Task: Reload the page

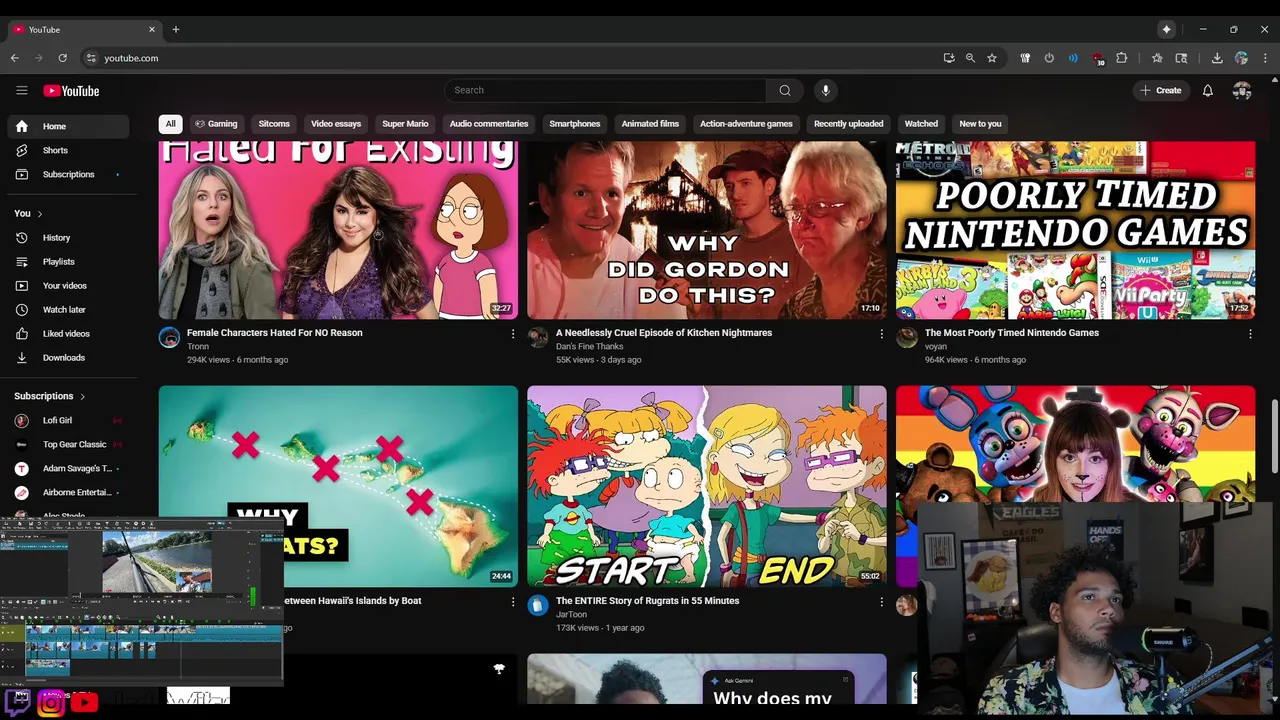Action: pyautogui.click(x=62, y=58)
